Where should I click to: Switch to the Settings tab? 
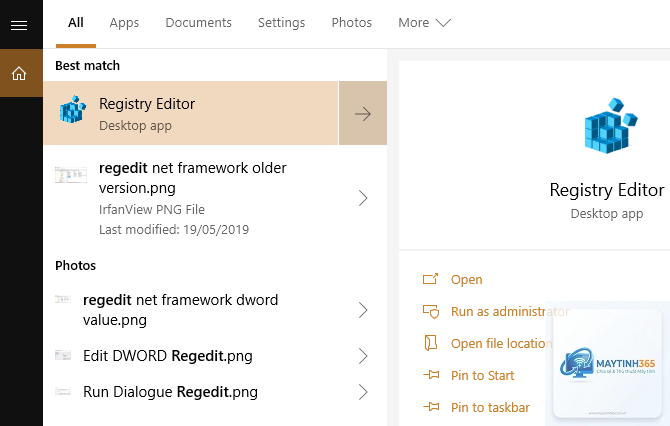[281, 23]
